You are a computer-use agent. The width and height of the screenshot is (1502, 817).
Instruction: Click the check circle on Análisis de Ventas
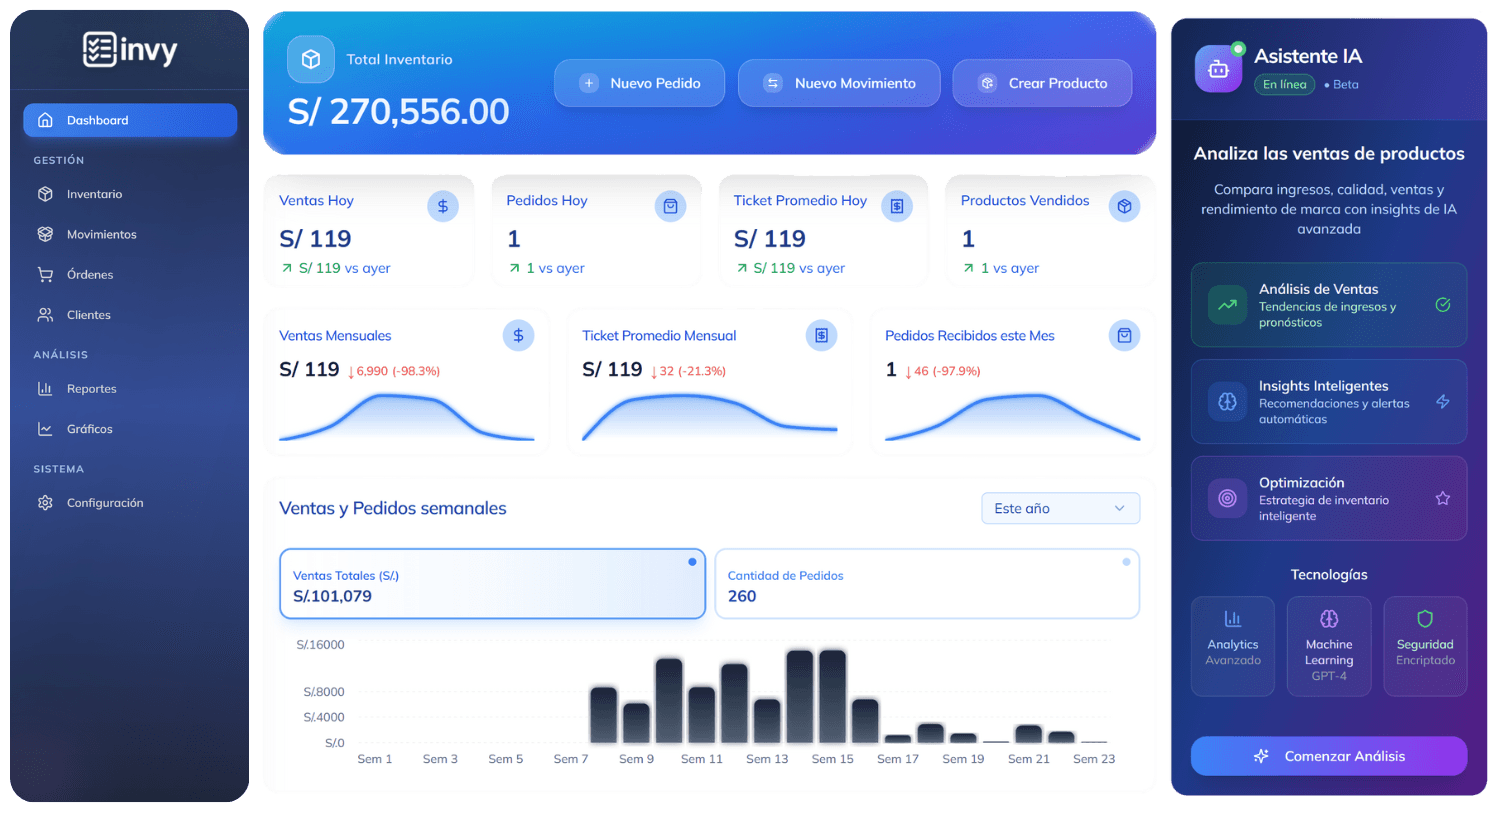pos(1443,305)
